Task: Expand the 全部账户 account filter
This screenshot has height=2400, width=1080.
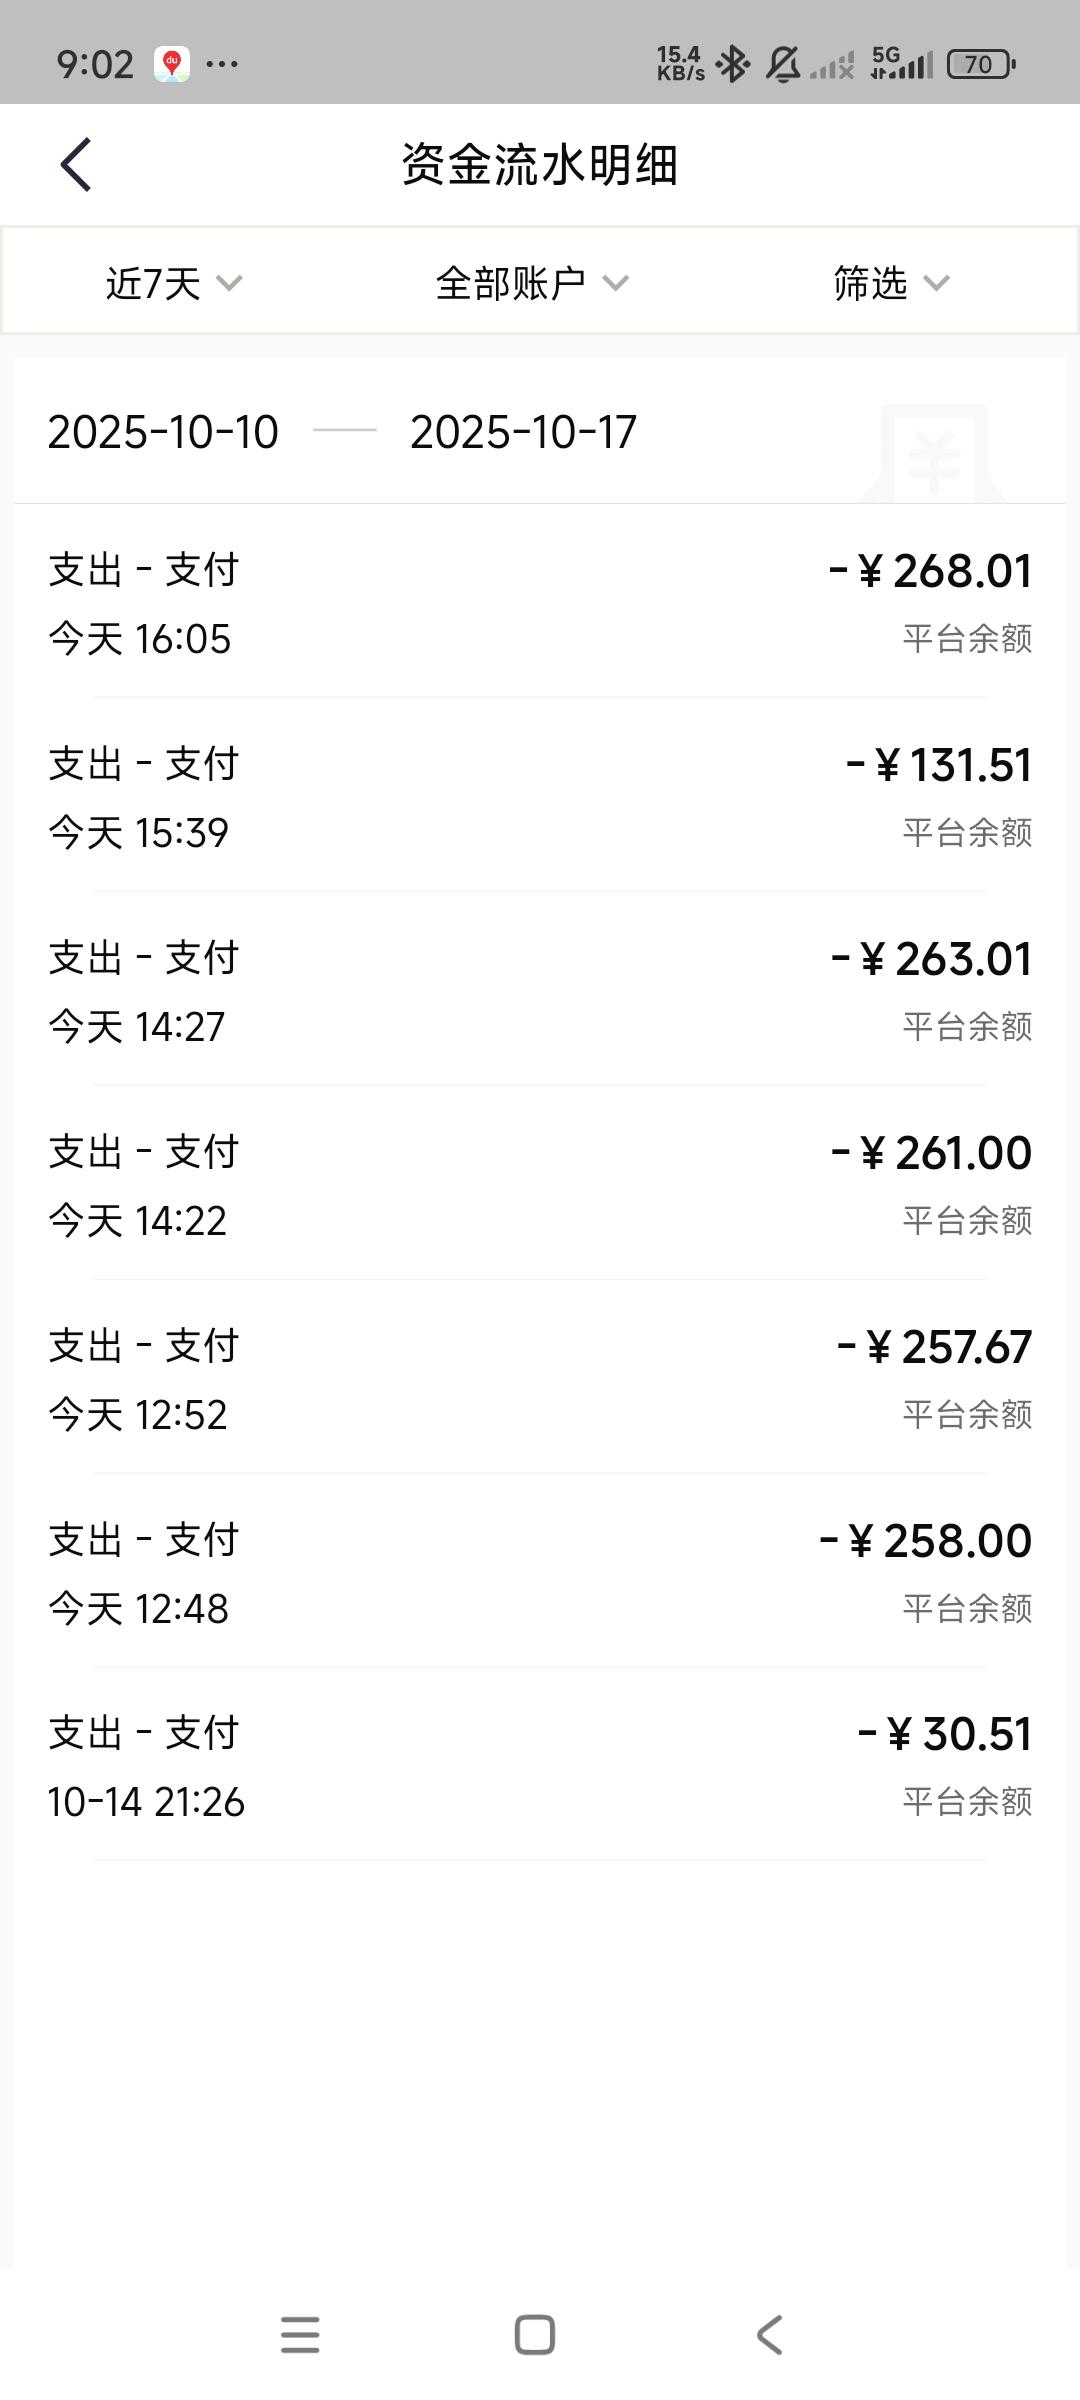Action: point(531,283)
